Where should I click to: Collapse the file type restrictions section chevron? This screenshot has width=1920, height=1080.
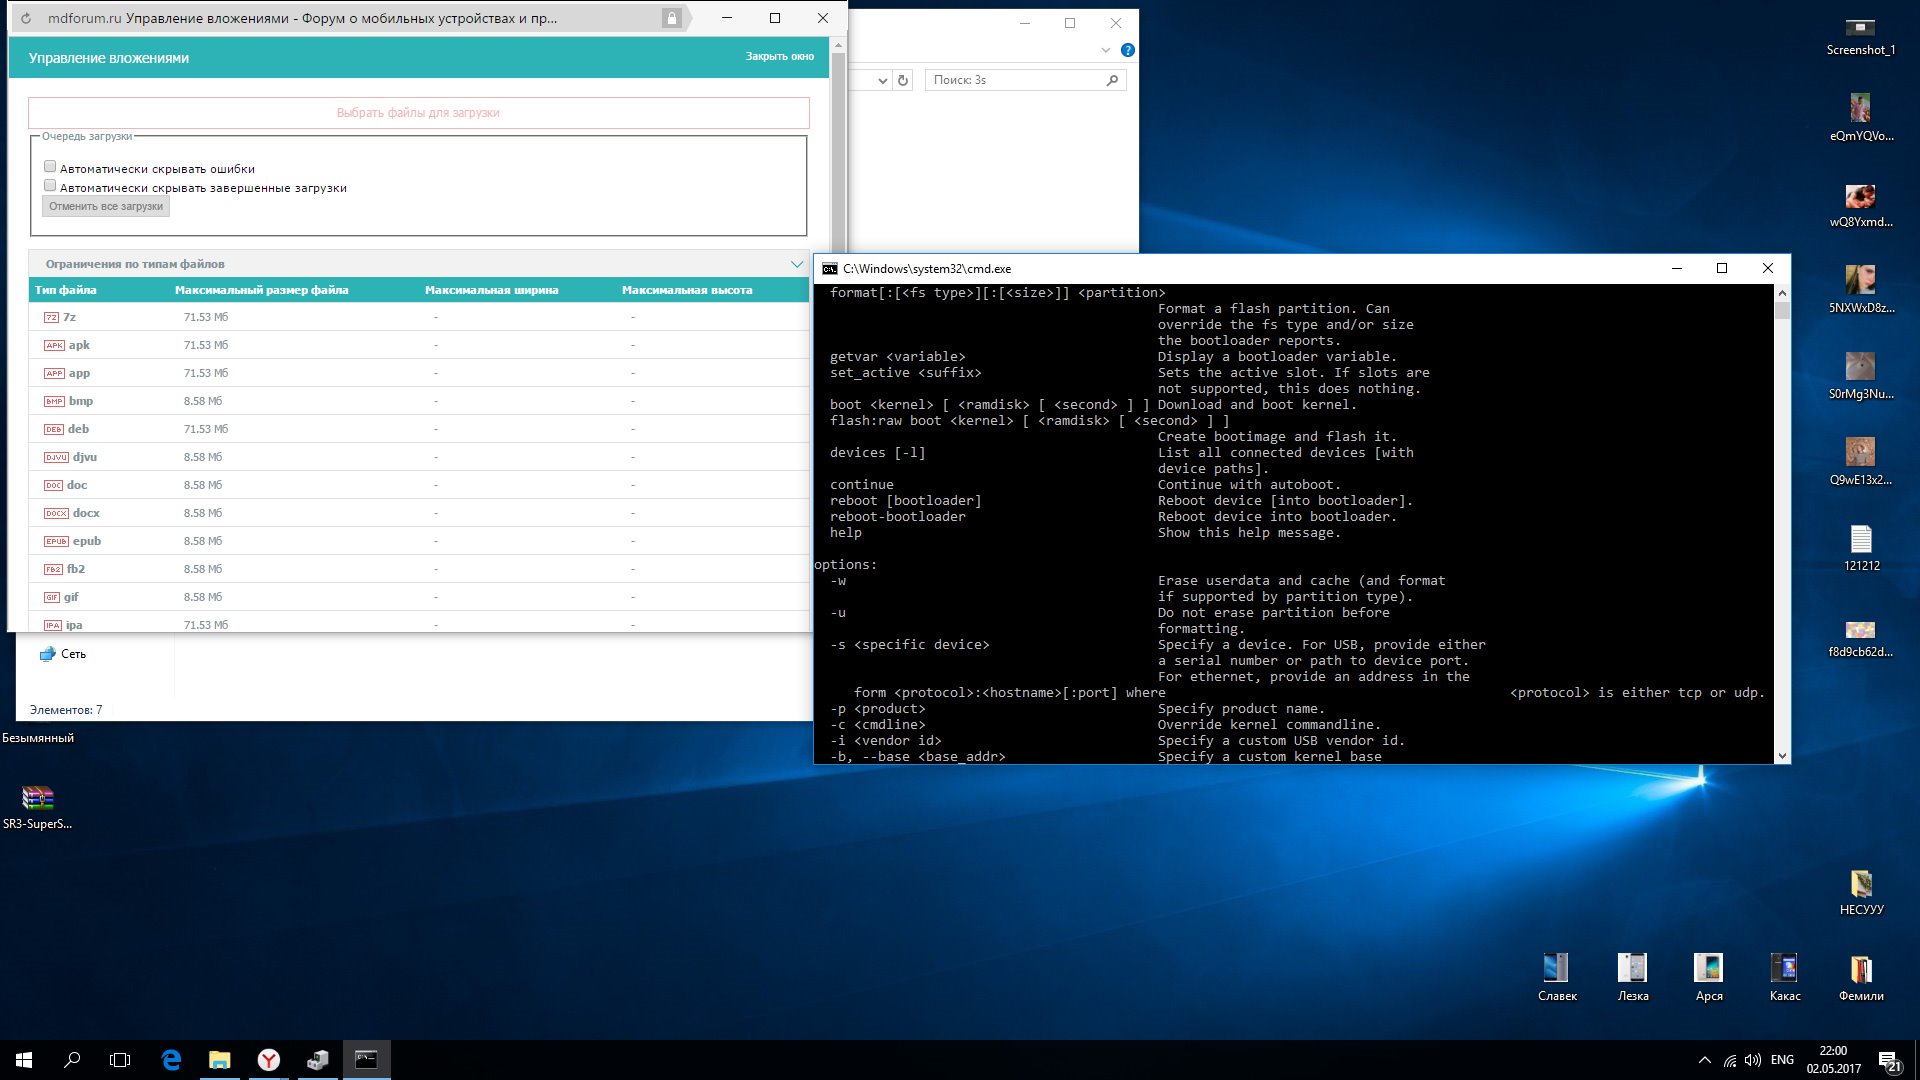(797, 264)
